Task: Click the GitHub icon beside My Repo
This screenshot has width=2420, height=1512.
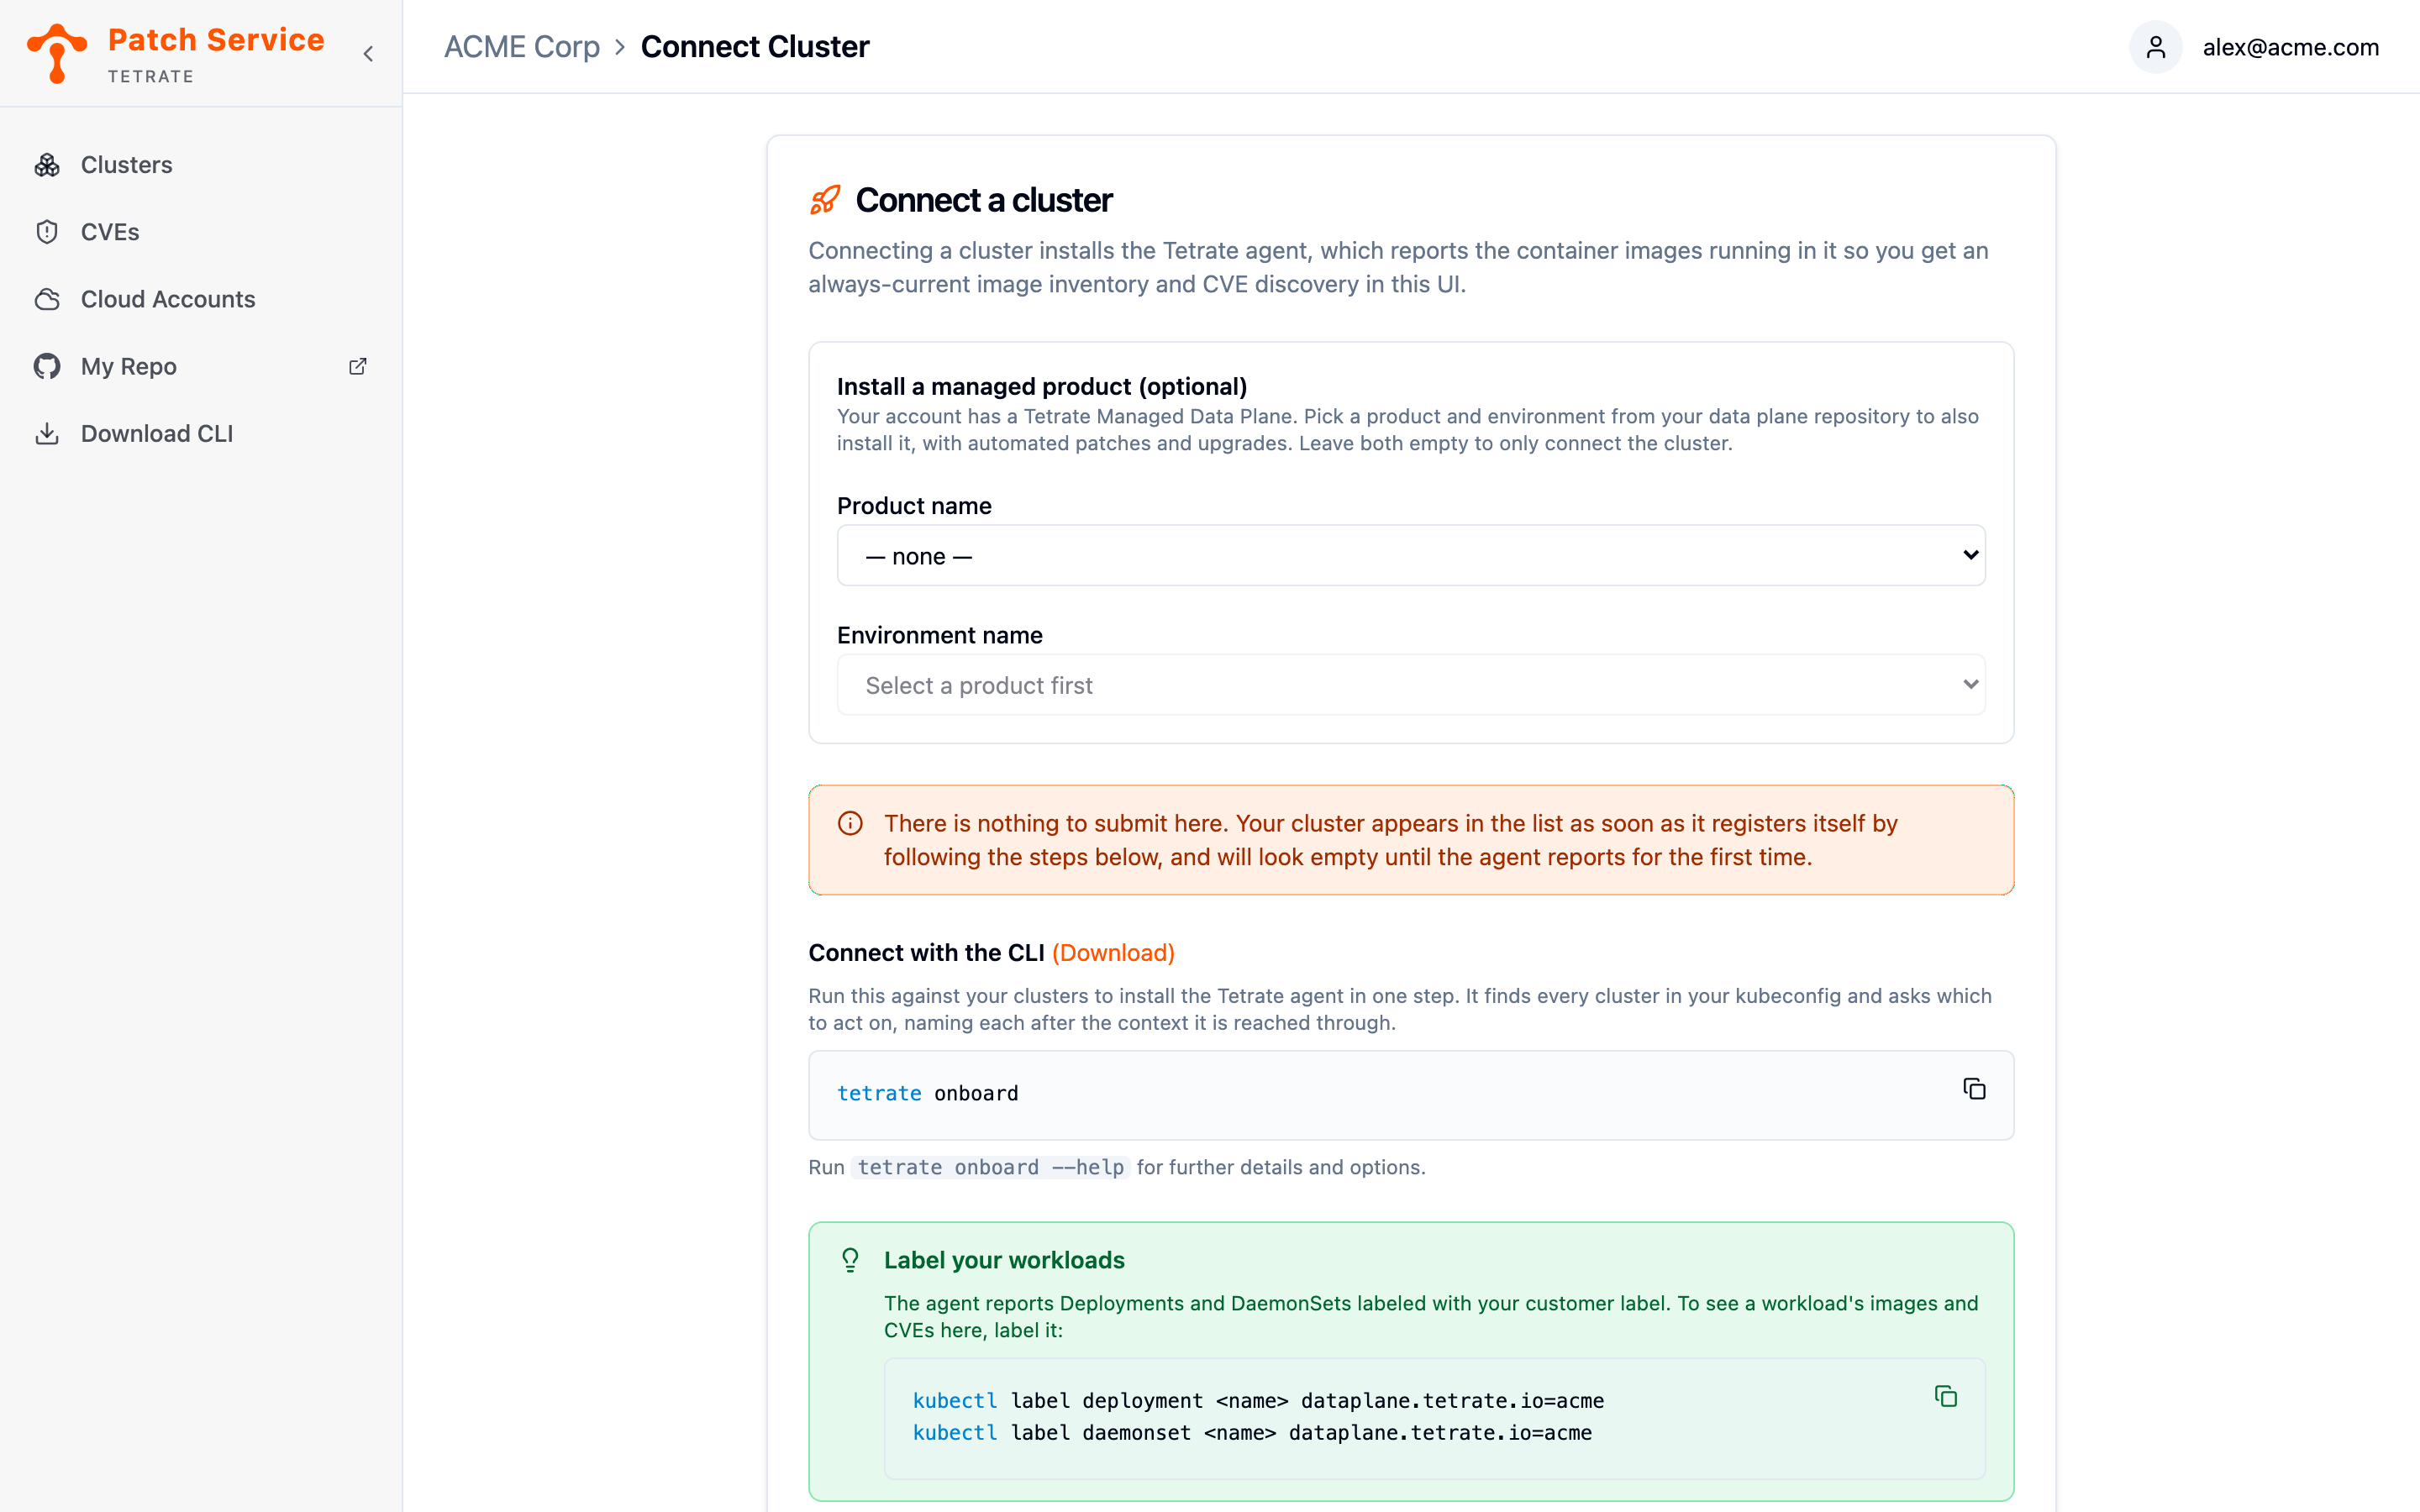Action: tap(47, 366)
